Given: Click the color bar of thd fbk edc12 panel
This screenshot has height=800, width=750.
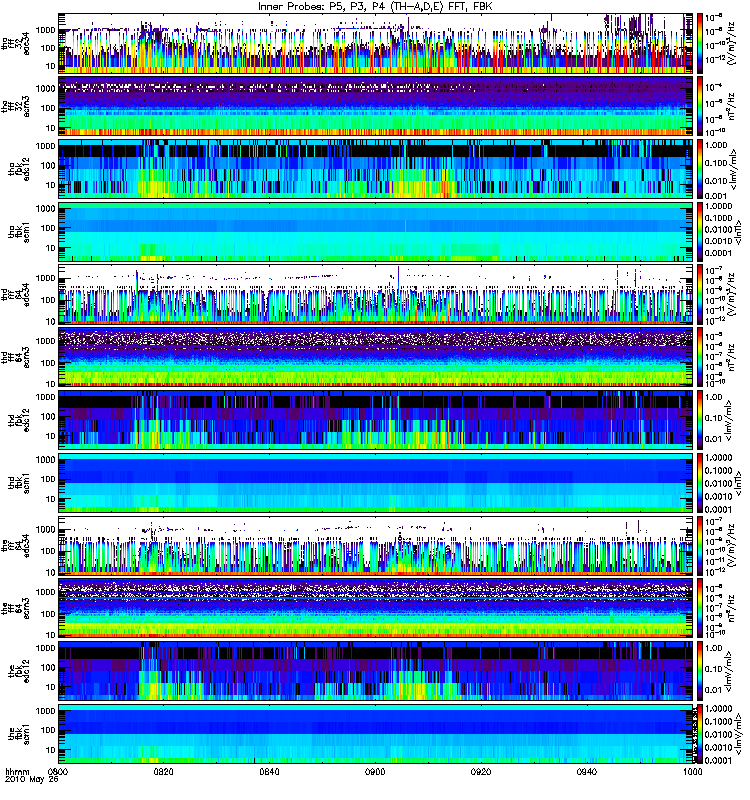Looking at the screenshot, I should click(x=700, y=420).
